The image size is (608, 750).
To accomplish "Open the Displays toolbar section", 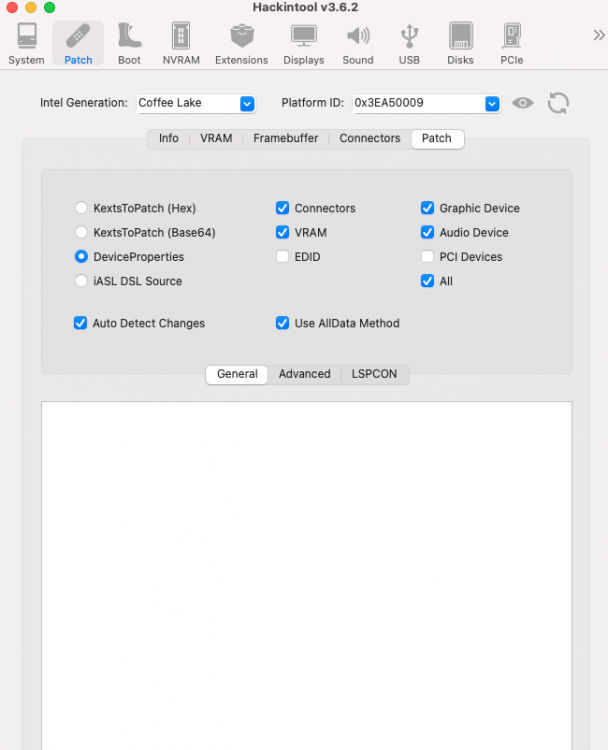I will point(304,44).
